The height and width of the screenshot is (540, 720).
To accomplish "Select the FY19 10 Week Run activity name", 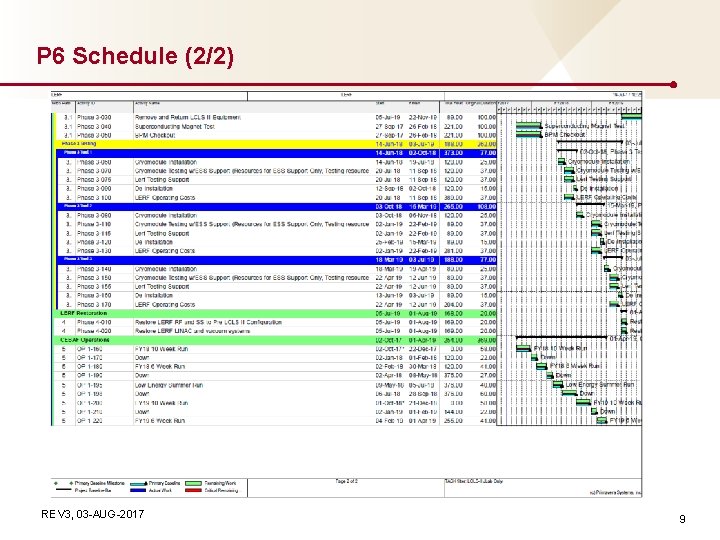I will (x=161, y=403).
